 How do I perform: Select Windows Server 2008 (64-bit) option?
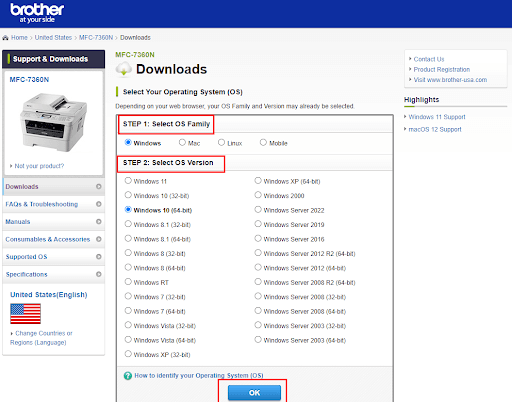[258, 311]
